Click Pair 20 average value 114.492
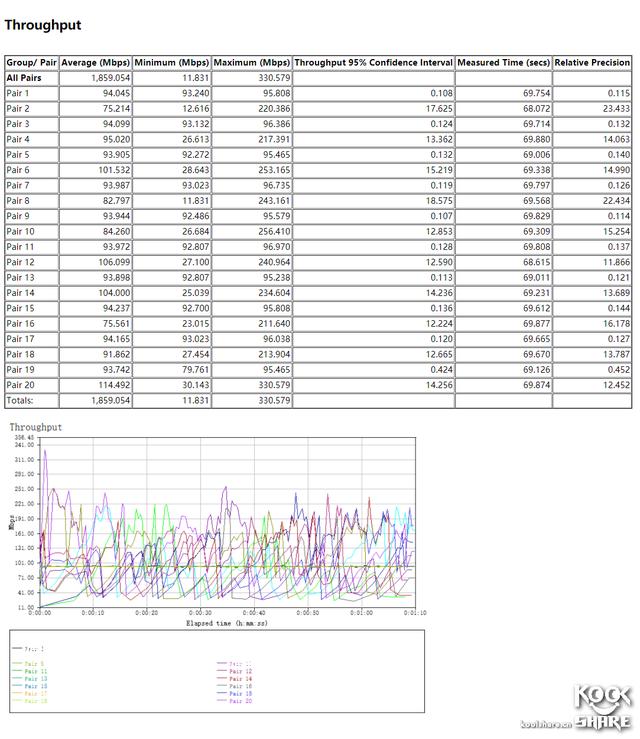The height and width of the screenshot is (739, 640). pyautogui.click(x=114, y=385)
